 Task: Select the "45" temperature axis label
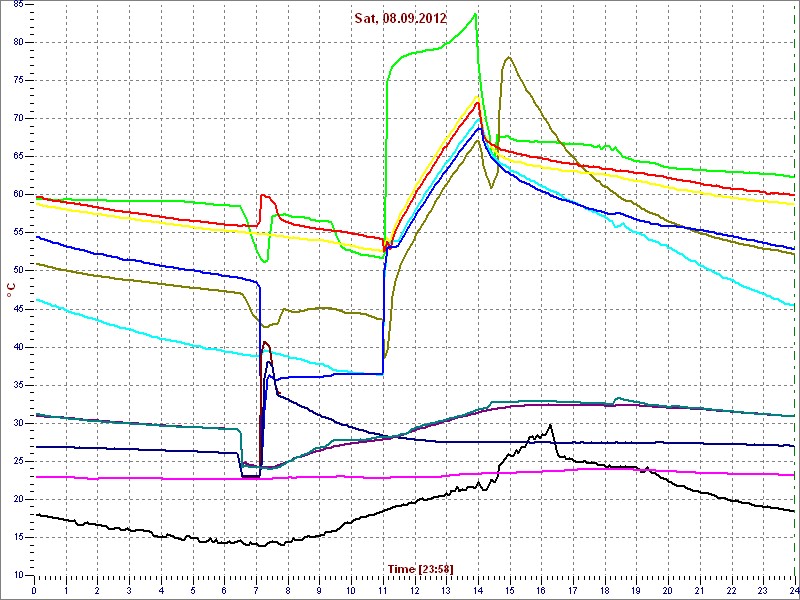(18, 309)
